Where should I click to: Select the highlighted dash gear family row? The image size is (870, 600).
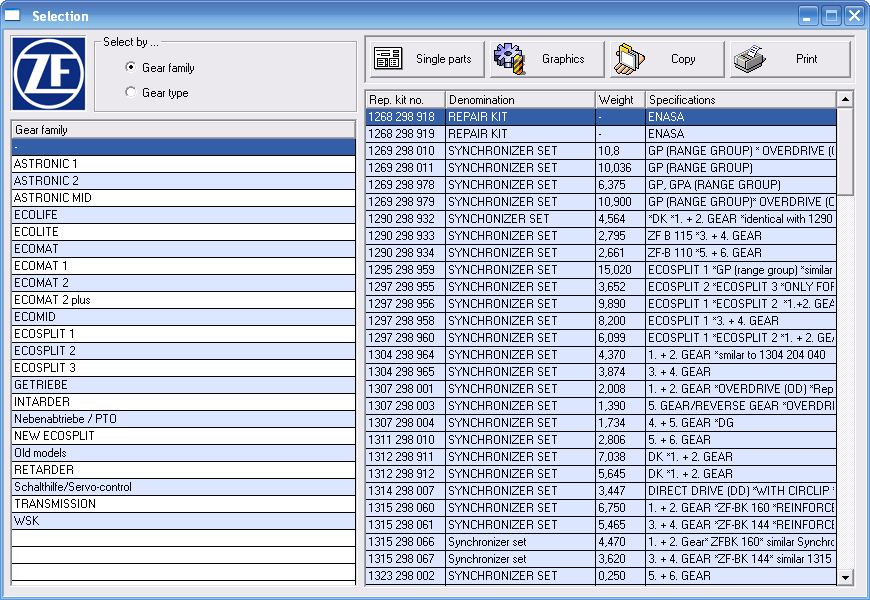click(x=183, y=147)
